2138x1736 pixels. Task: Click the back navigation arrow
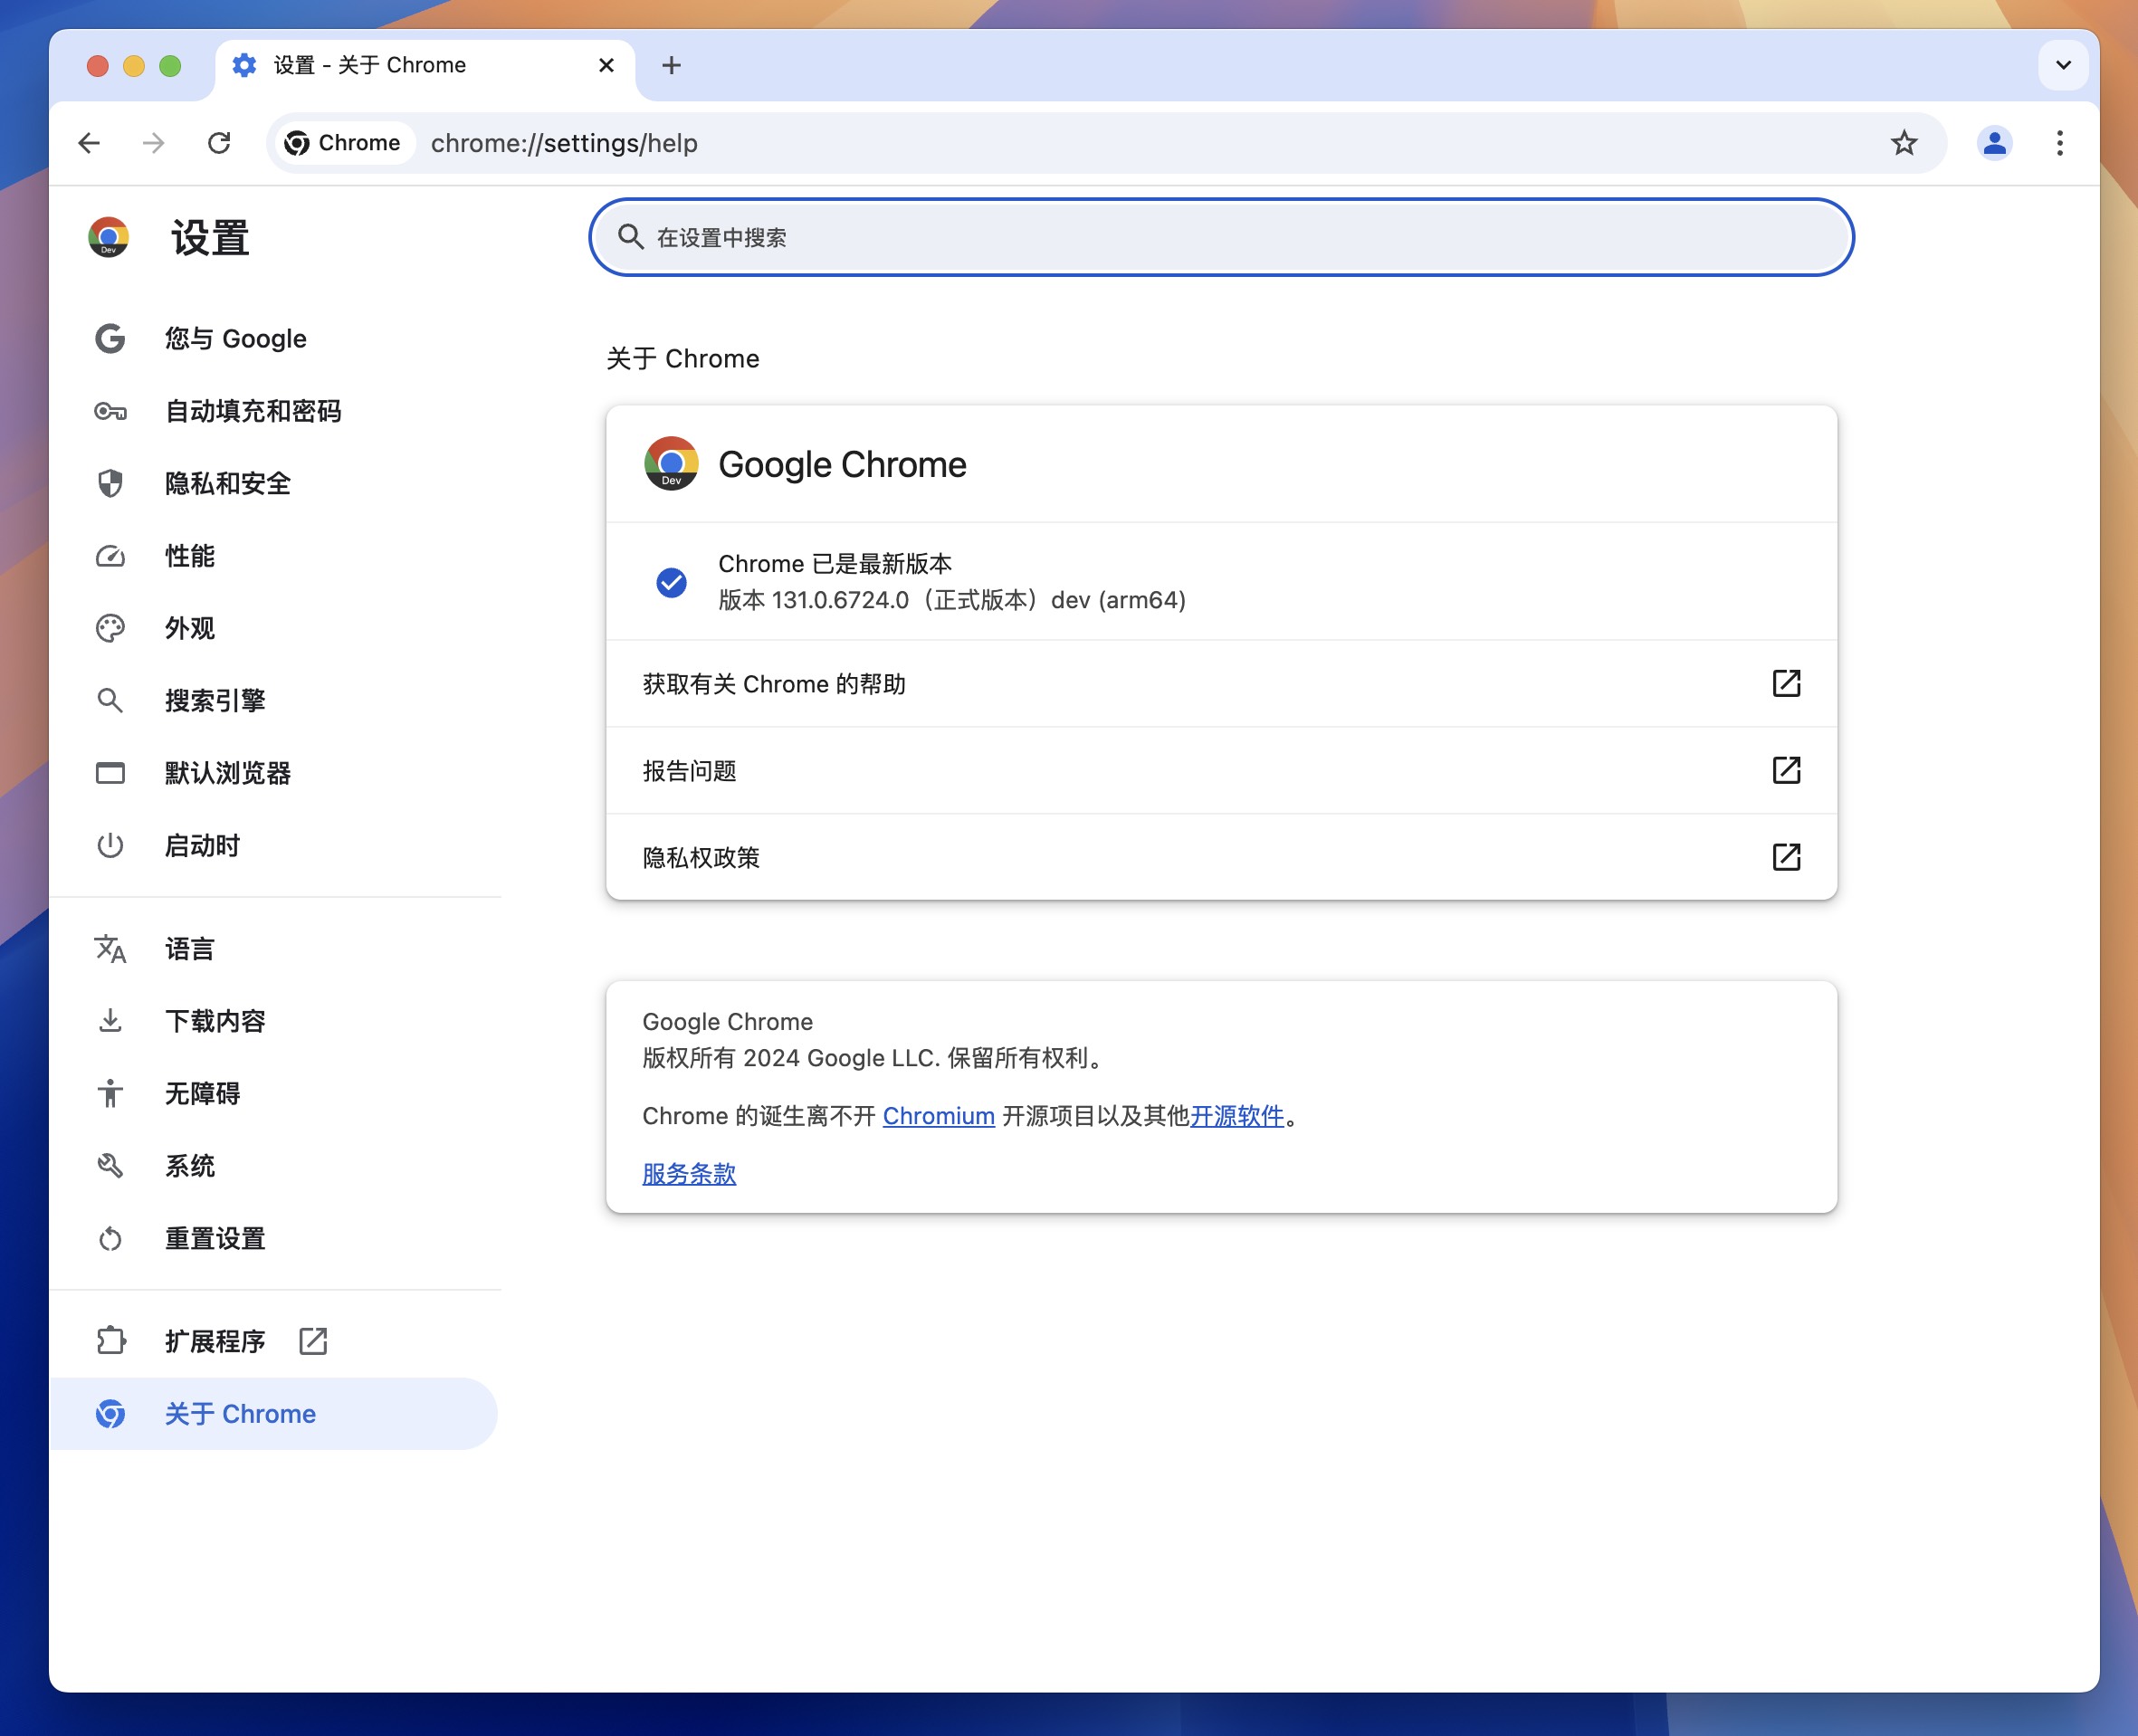pos(89,143)
